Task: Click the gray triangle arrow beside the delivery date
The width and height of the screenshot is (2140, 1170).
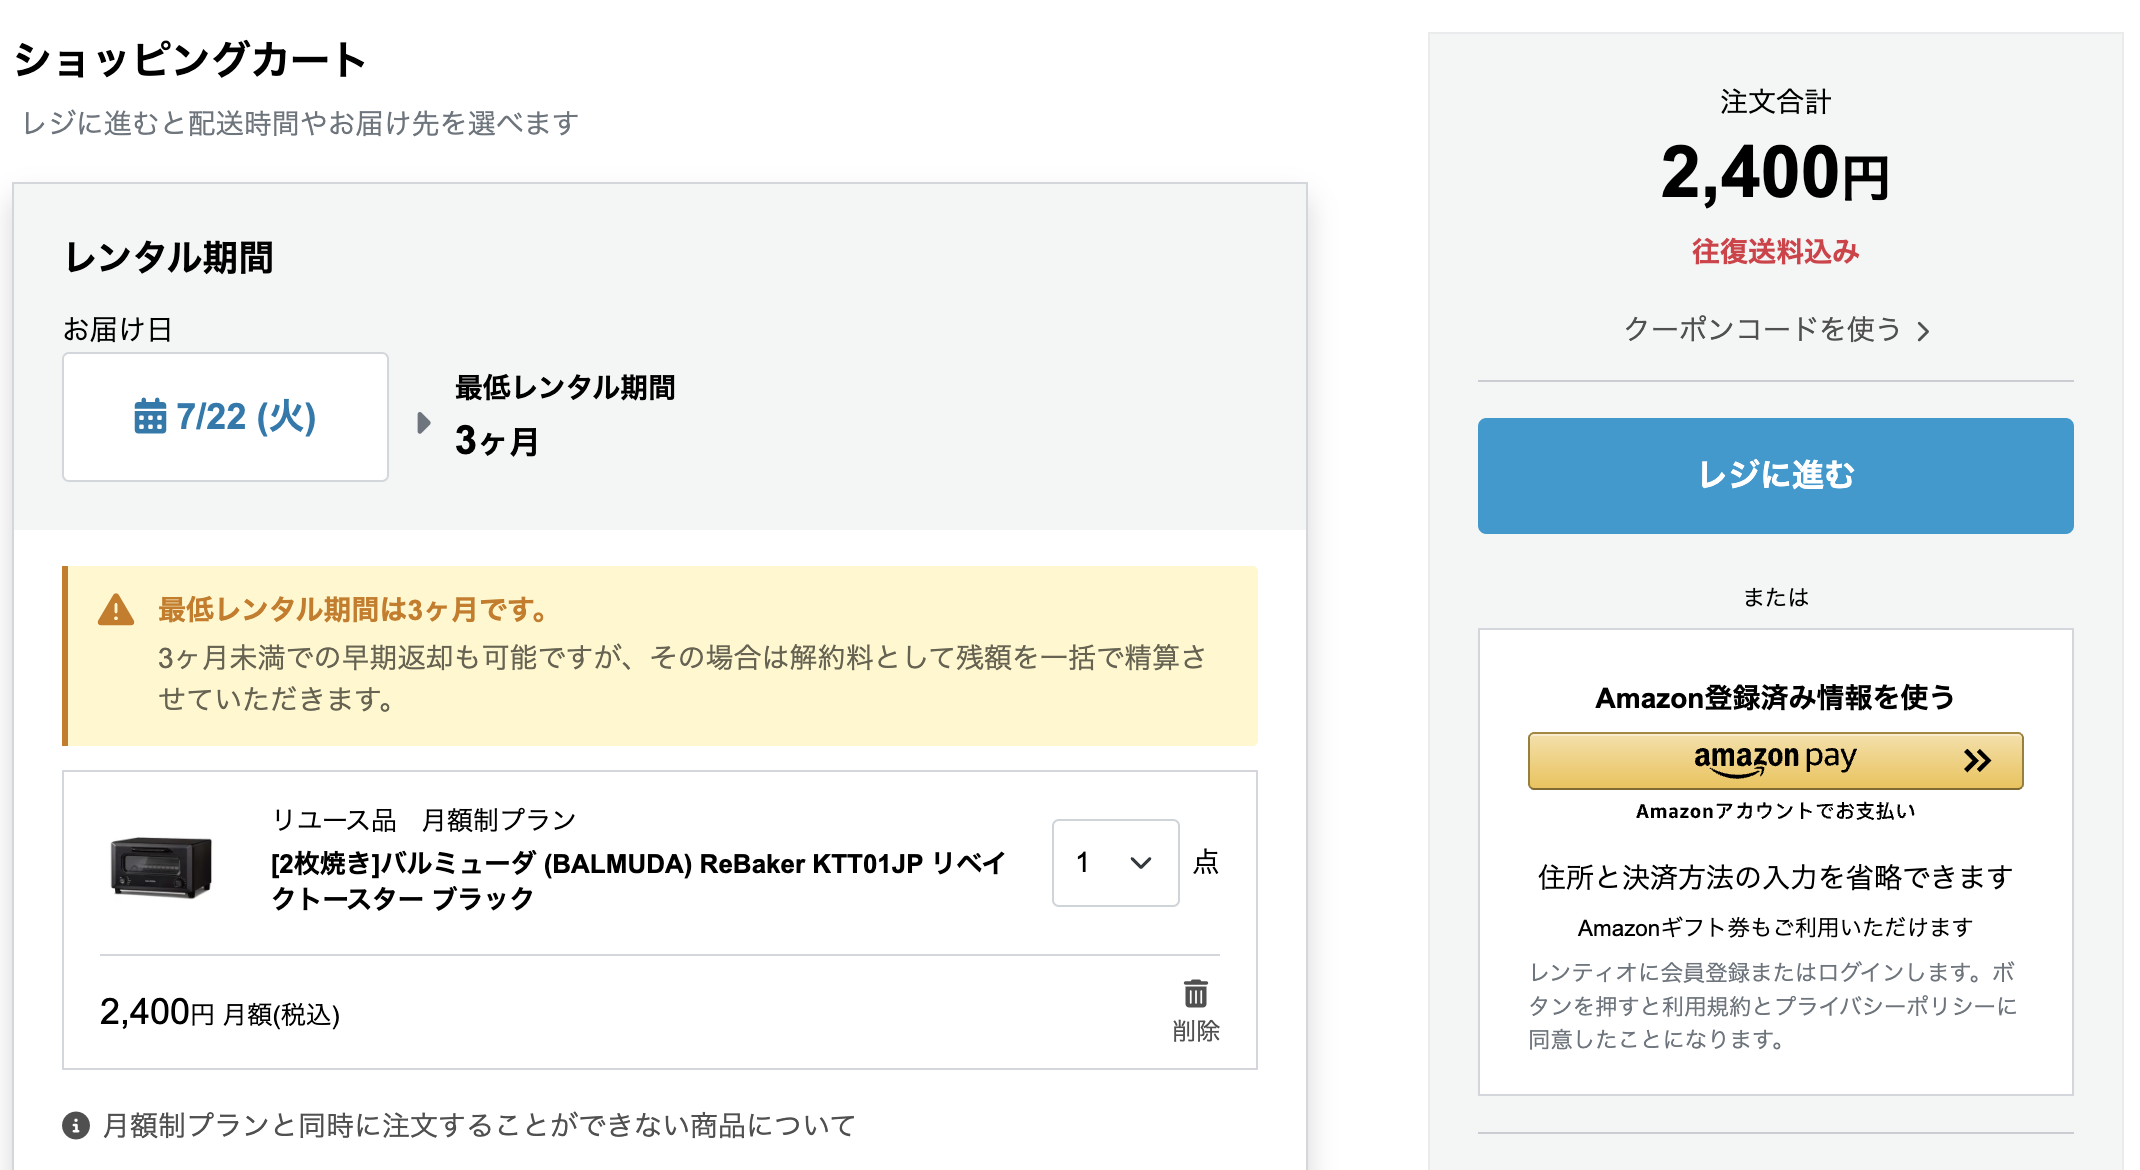Action: [x=423, y=422]
